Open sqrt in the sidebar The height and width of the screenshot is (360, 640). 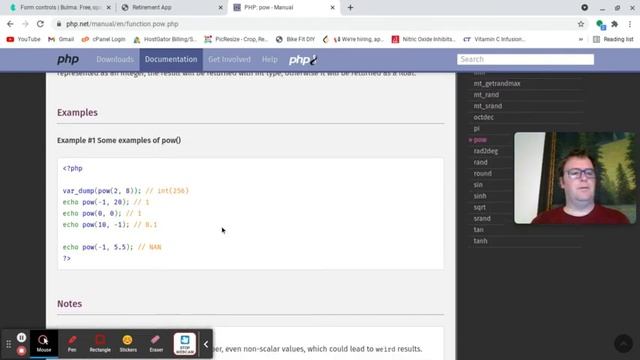coord(480,207)
